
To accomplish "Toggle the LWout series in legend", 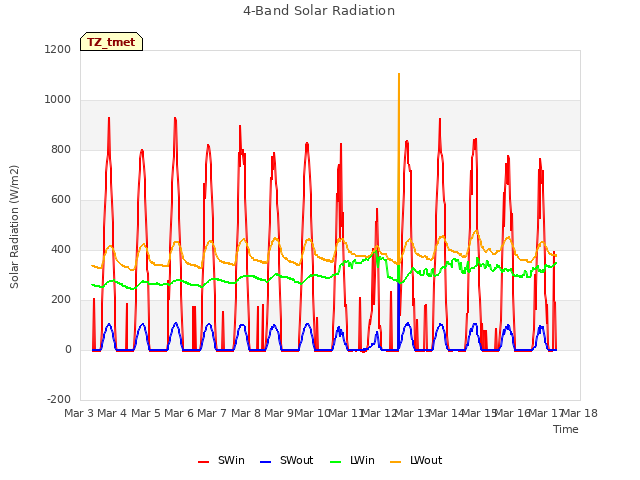I will coord(416,460).
